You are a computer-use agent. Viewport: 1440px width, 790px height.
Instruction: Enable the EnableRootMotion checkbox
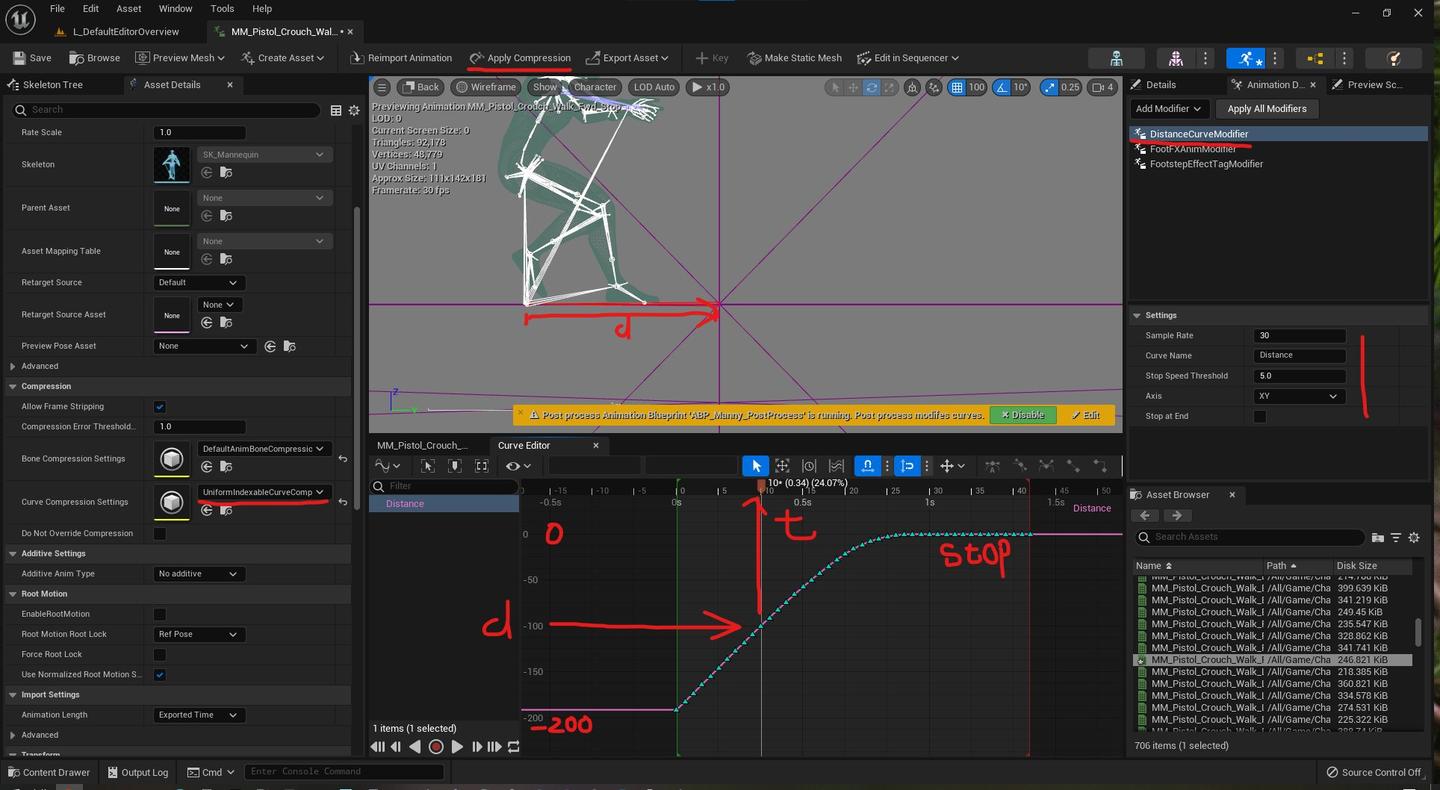[x=159, y=614]
